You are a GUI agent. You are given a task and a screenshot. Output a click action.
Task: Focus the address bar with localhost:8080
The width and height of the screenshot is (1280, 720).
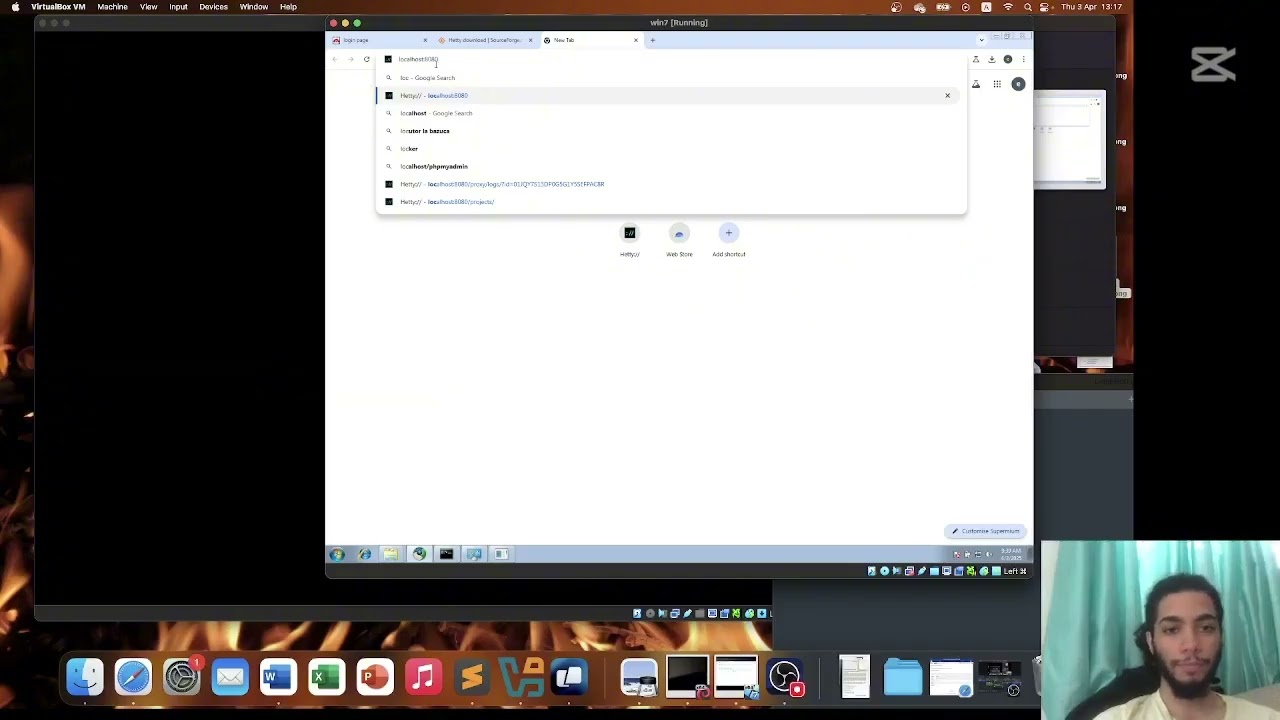click(x=670, y=59)
